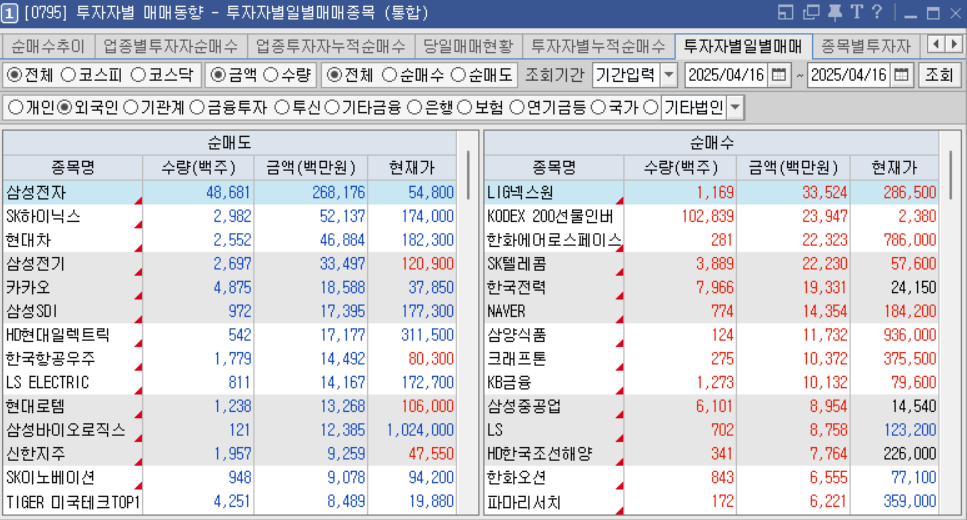967x520 pixels.
Task: Open the 종목별투자자 tab
Action: click(866, 46)
